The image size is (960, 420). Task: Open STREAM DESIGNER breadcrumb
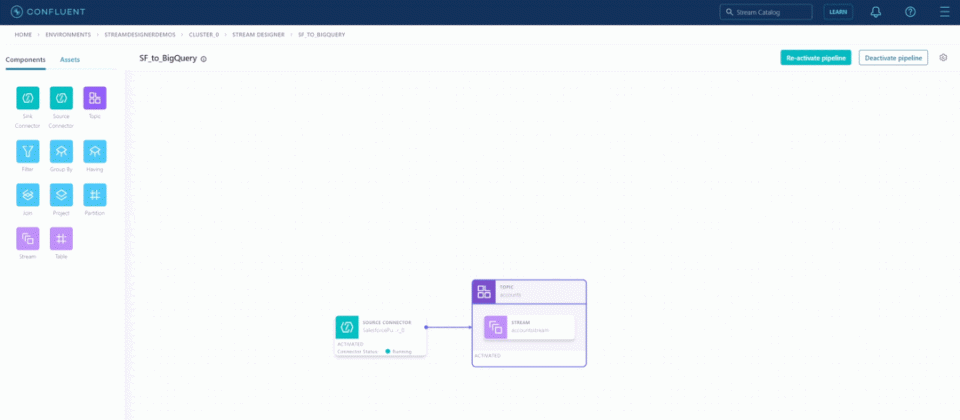[x=258, y=35]
